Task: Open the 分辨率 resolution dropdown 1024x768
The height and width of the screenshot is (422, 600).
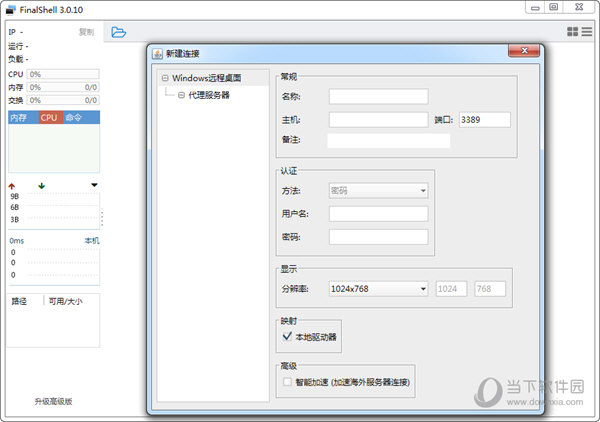Action: click(x=378, y=289)
